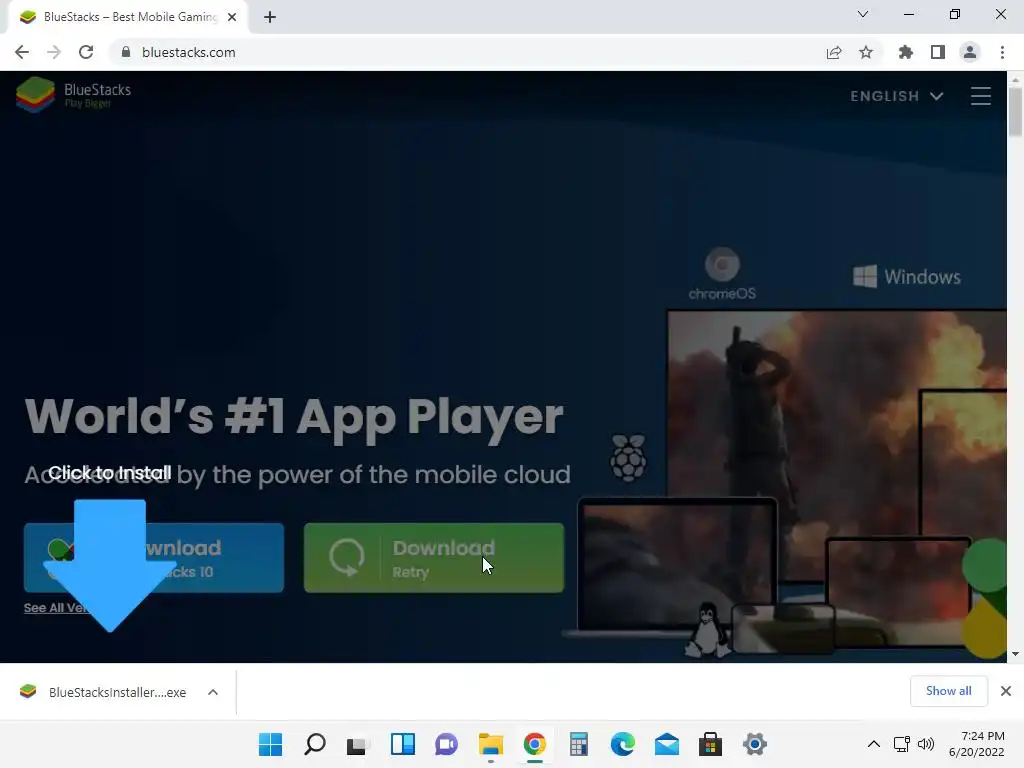Open Settings gear on the taskbar
The height and width of the screenshot is (768, 1024).
click(x=754, y=744)
